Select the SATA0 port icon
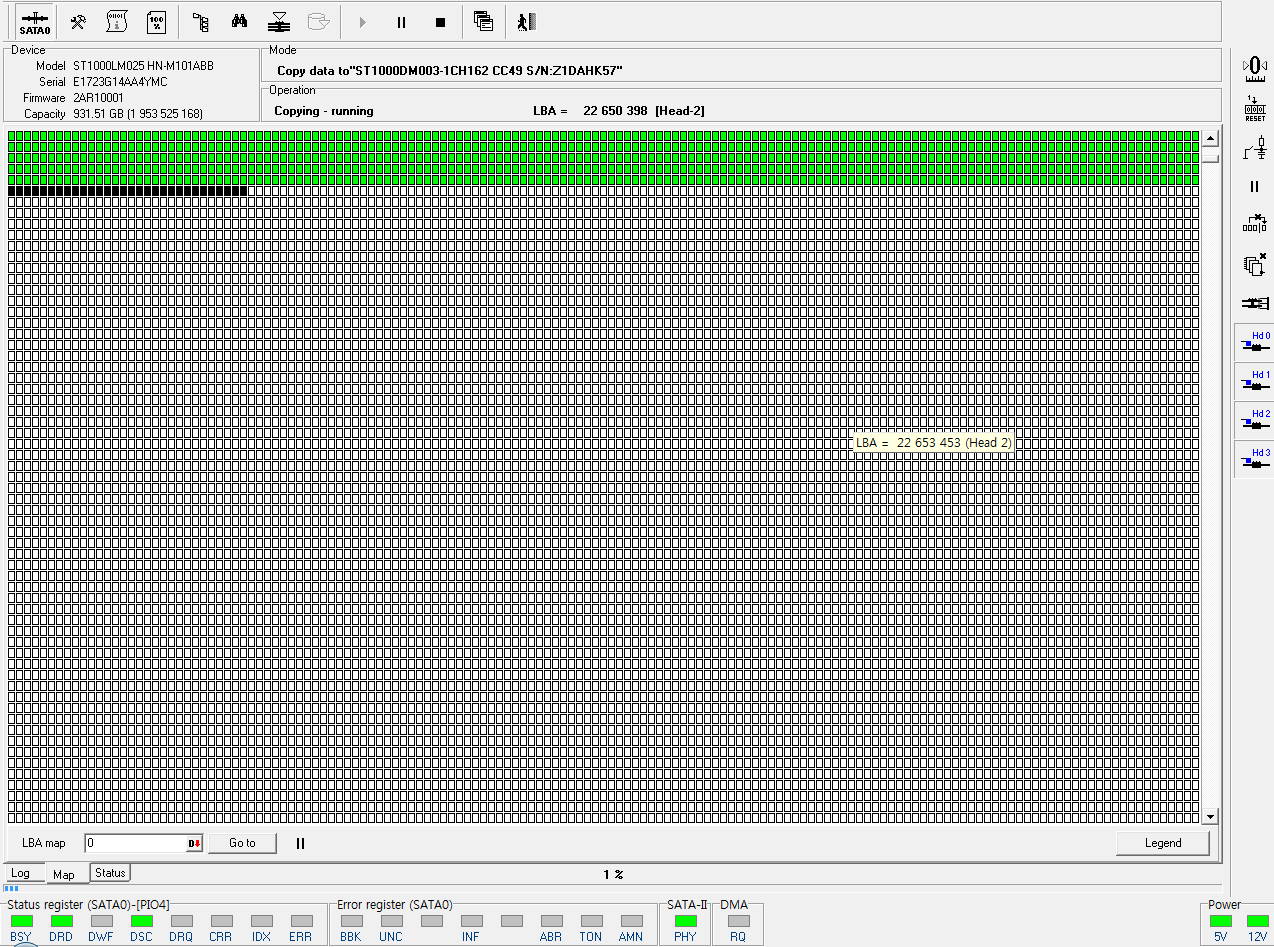This screenshot has height=947, width=1274. 35,22
